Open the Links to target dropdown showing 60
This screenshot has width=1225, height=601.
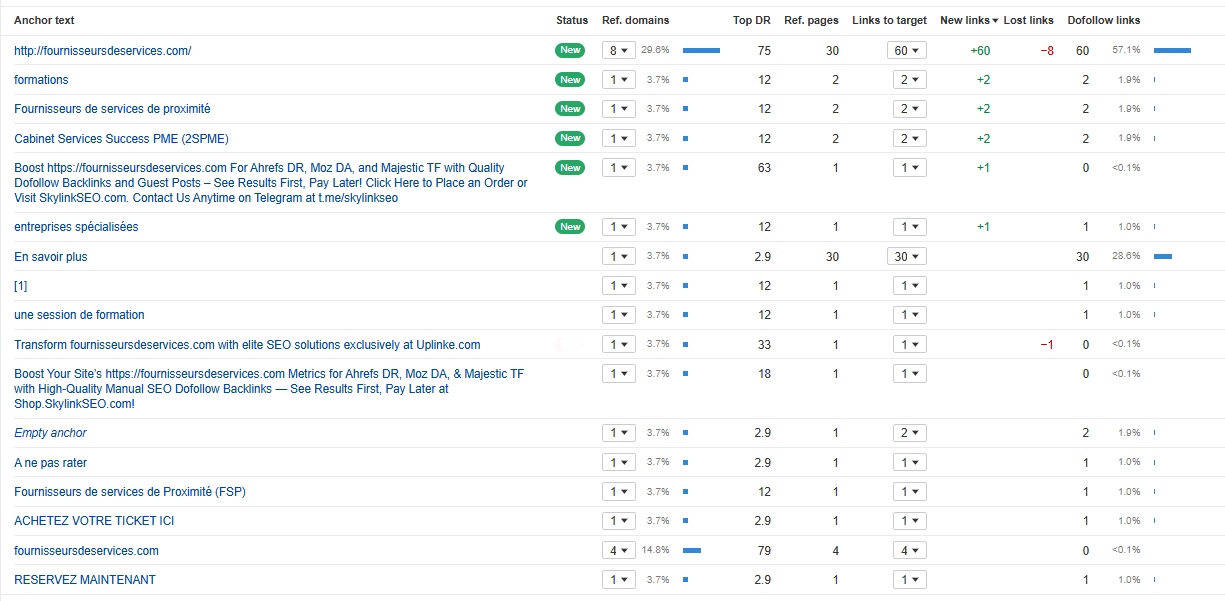(x=906, y=50)
